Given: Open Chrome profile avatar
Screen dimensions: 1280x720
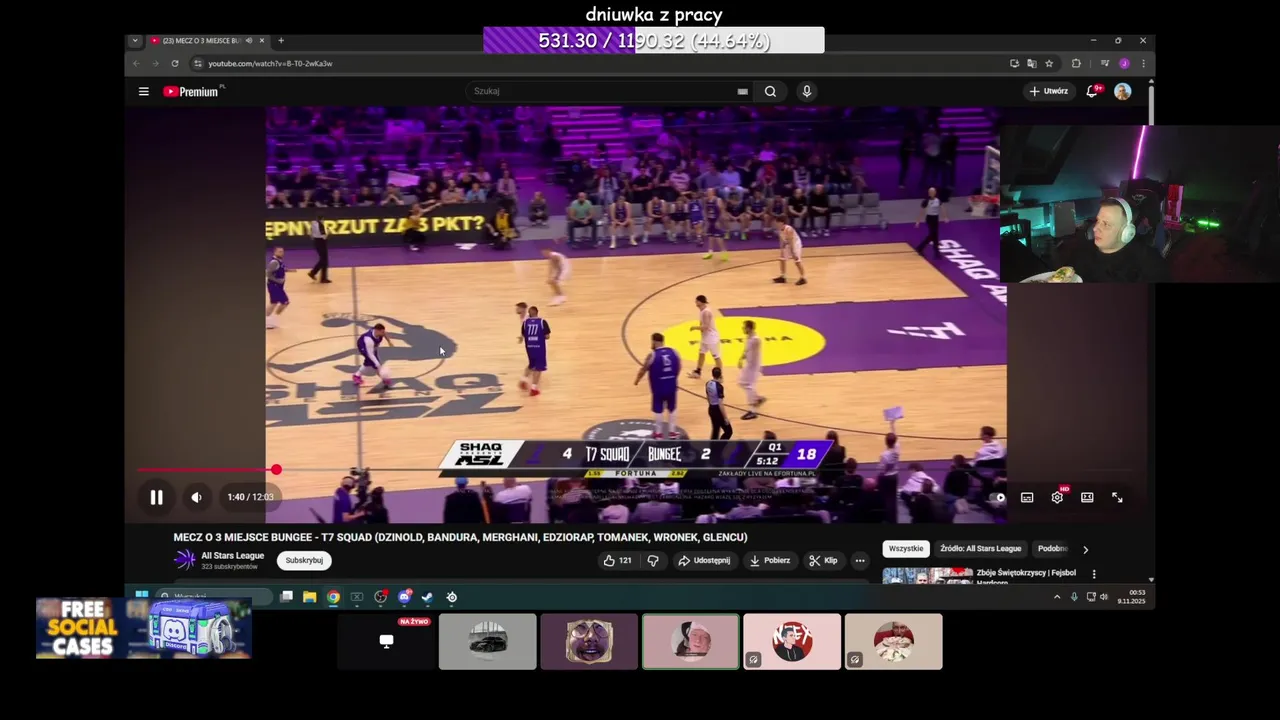Looking at the screenshot, I should point(1124,63).
